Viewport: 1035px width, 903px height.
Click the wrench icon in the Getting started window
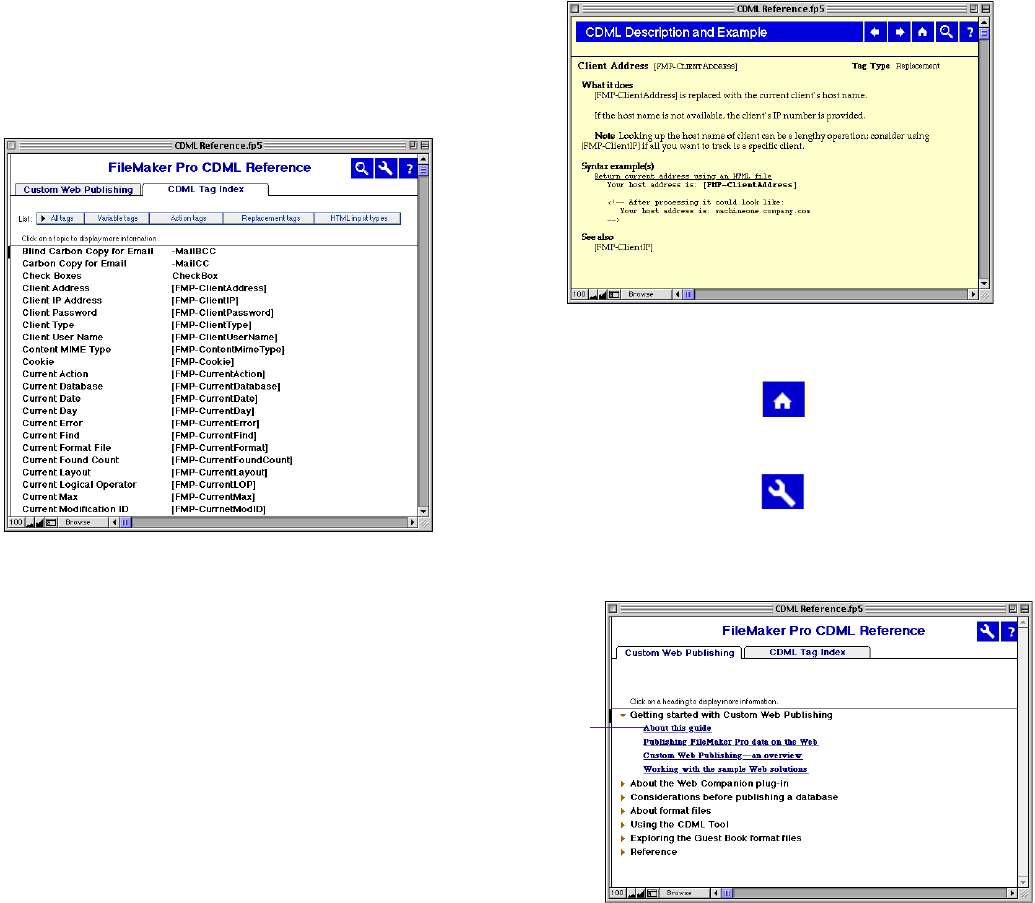[987, 632]
